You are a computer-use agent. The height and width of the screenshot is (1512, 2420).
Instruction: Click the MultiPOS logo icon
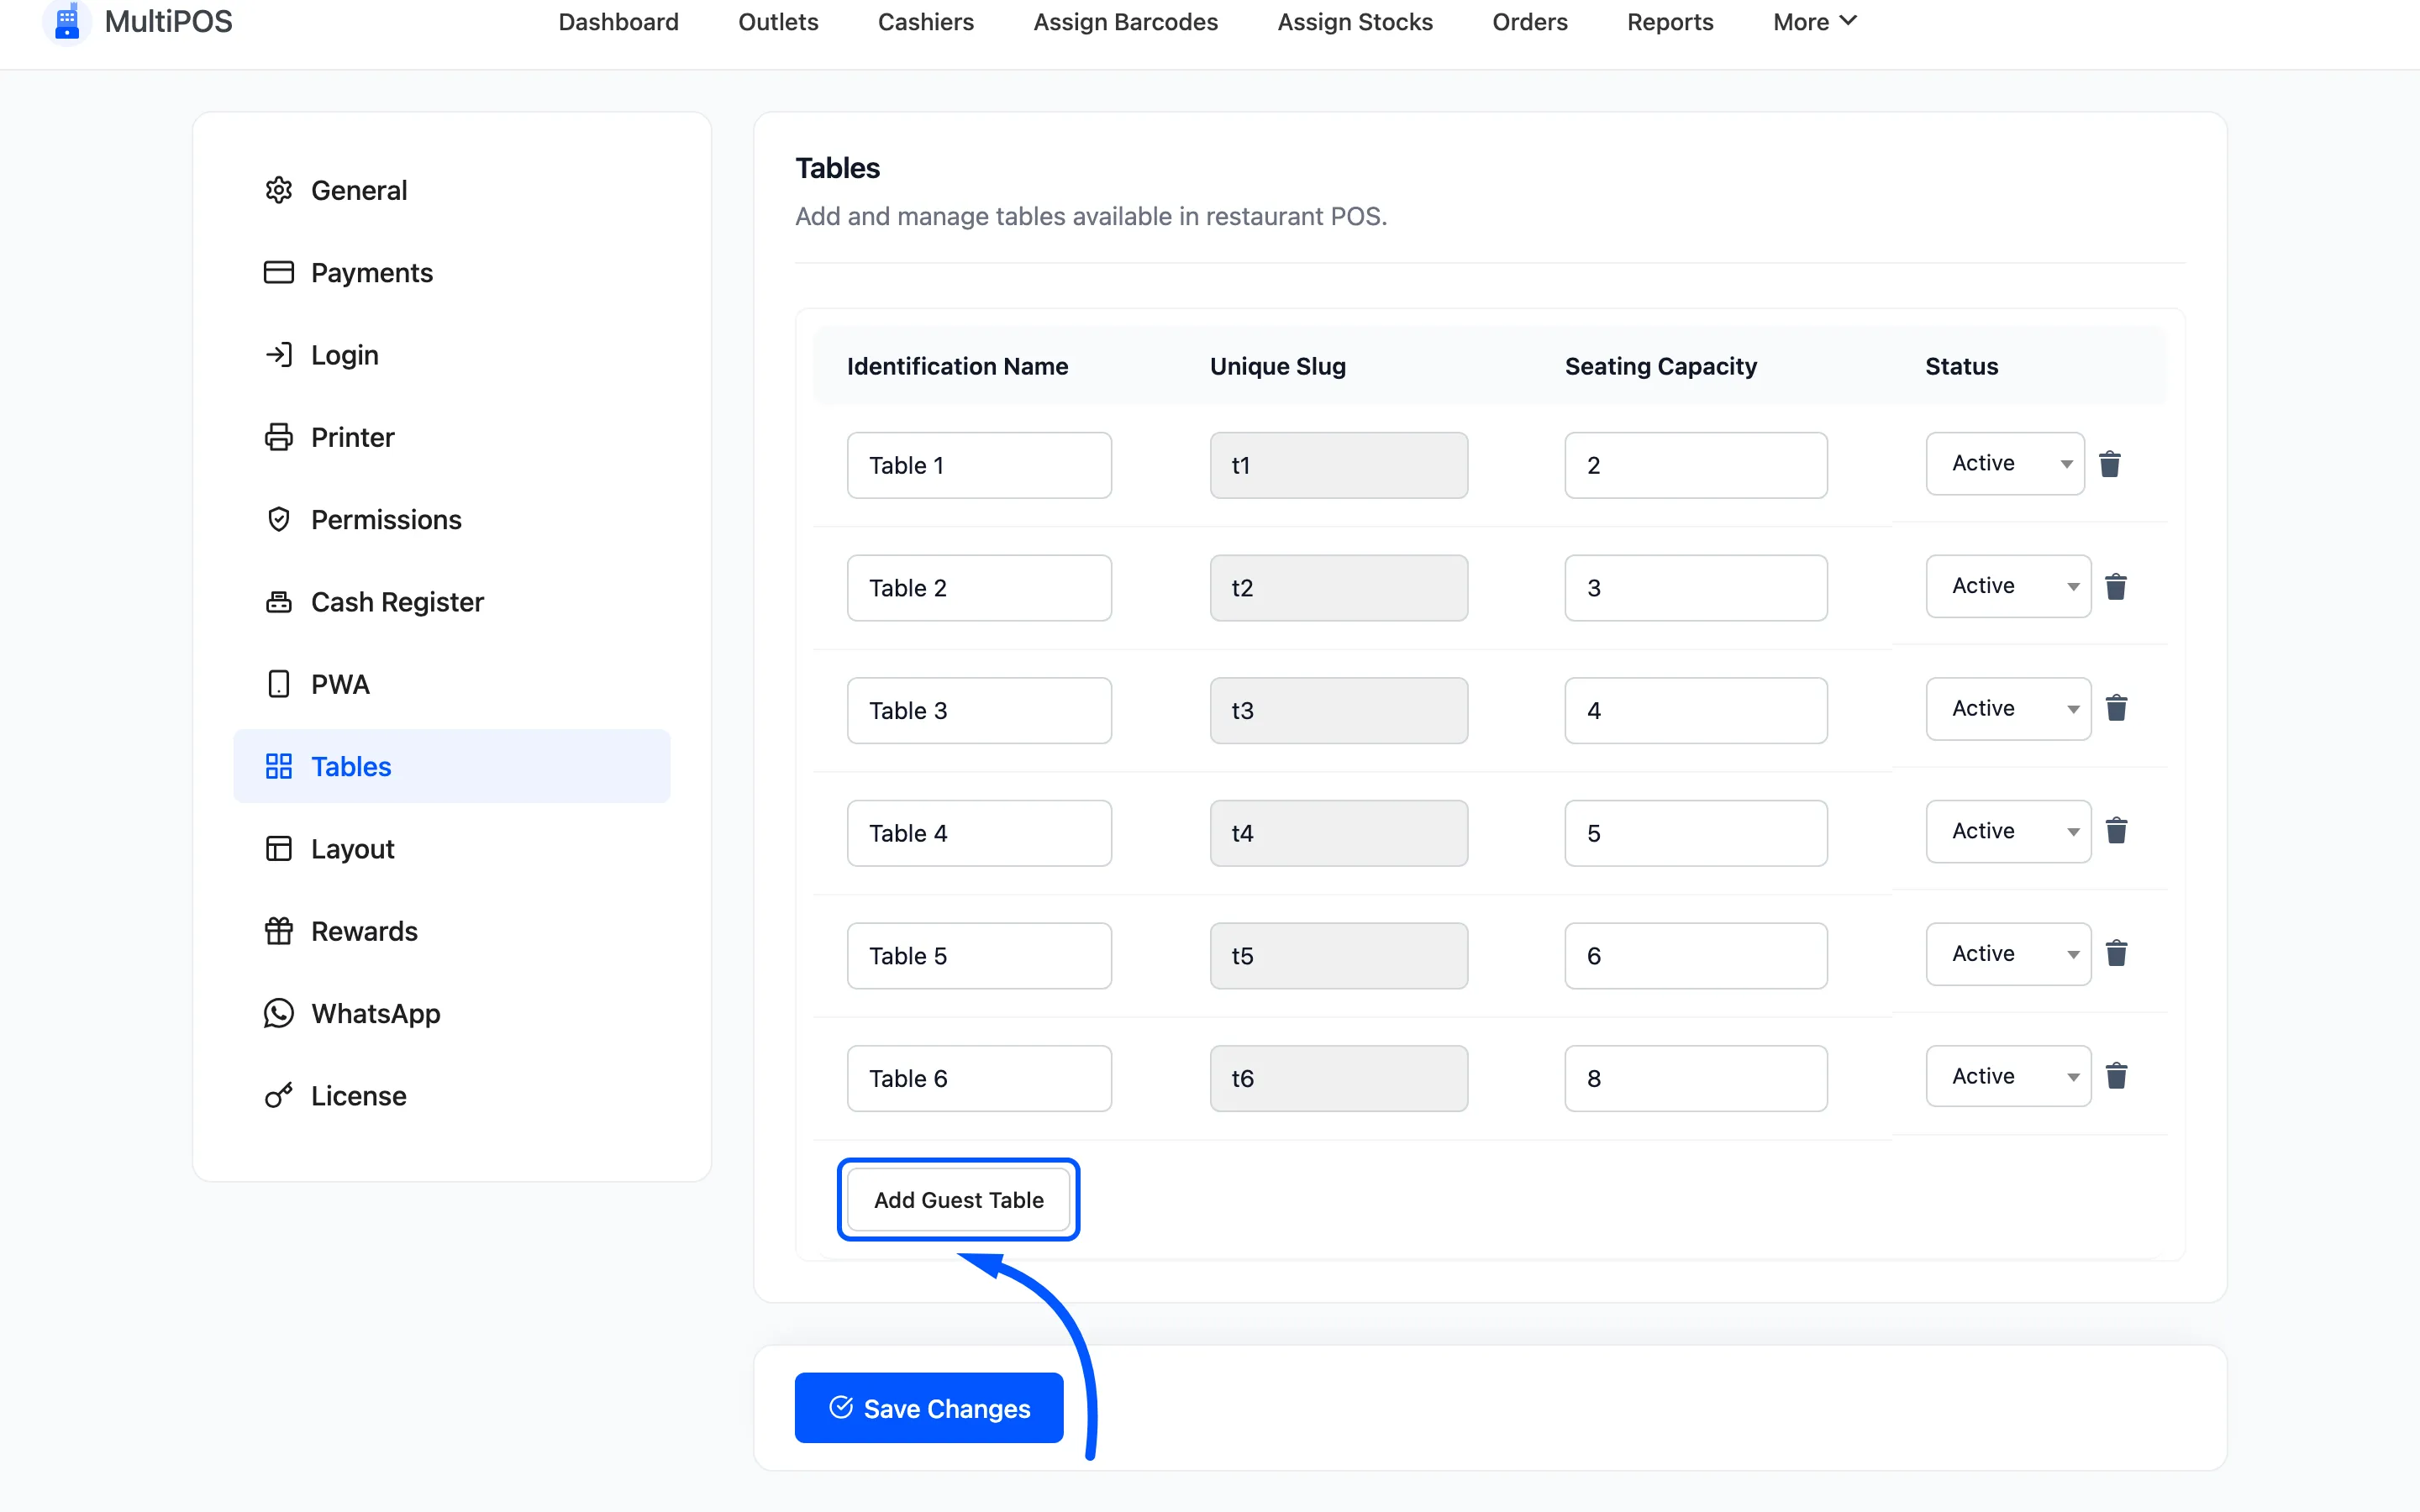click(67, 21)
